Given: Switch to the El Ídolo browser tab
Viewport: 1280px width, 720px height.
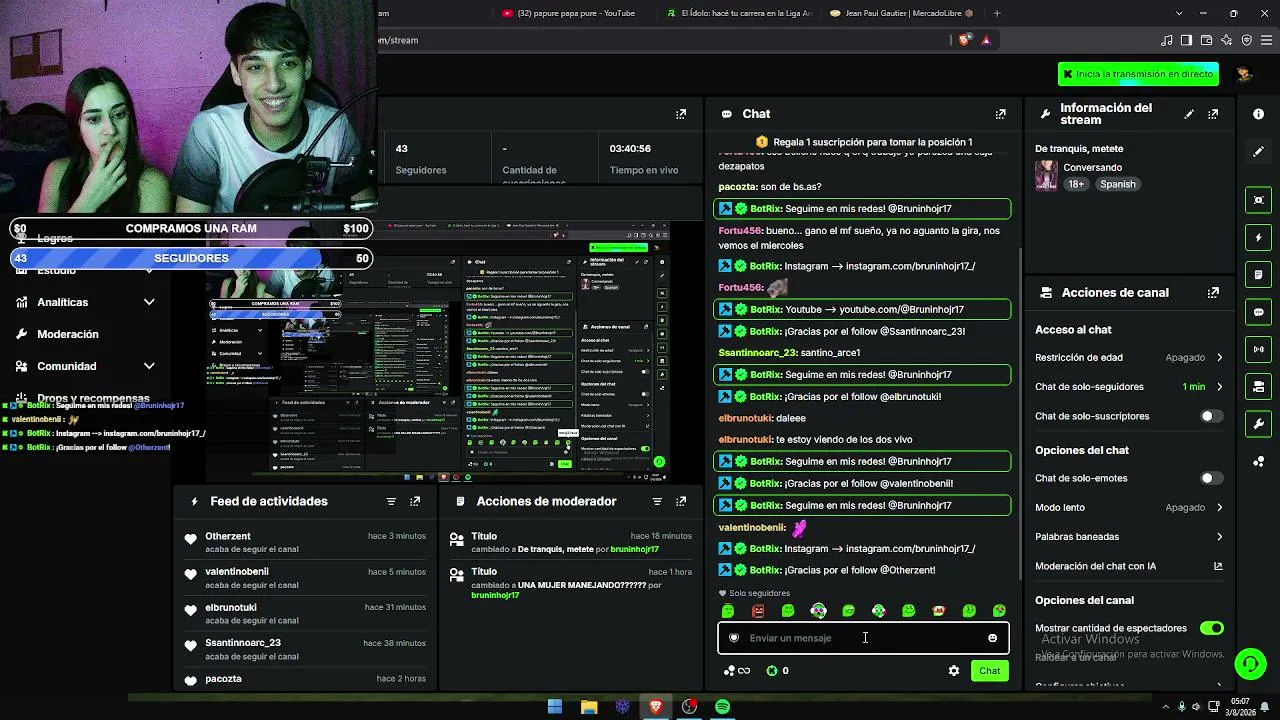Looking at the screenshot, I should click(x=740, y=13).
